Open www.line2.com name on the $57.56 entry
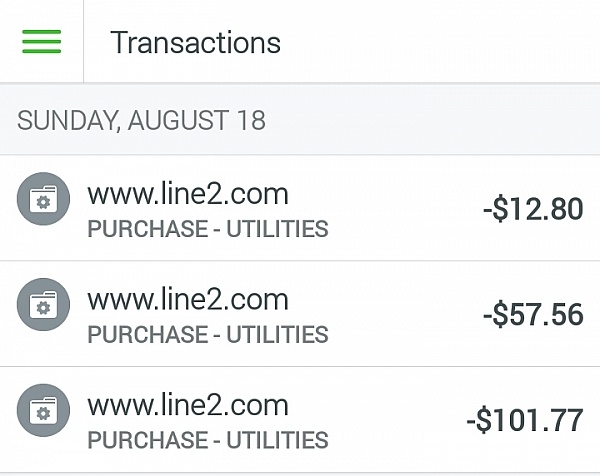 coord(188,300)
